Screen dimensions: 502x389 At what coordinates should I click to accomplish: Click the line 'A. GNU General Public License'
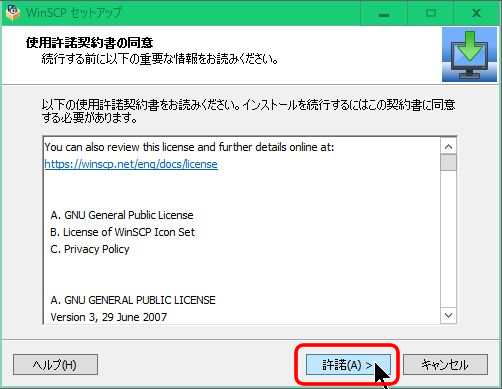tap(122, 215)
